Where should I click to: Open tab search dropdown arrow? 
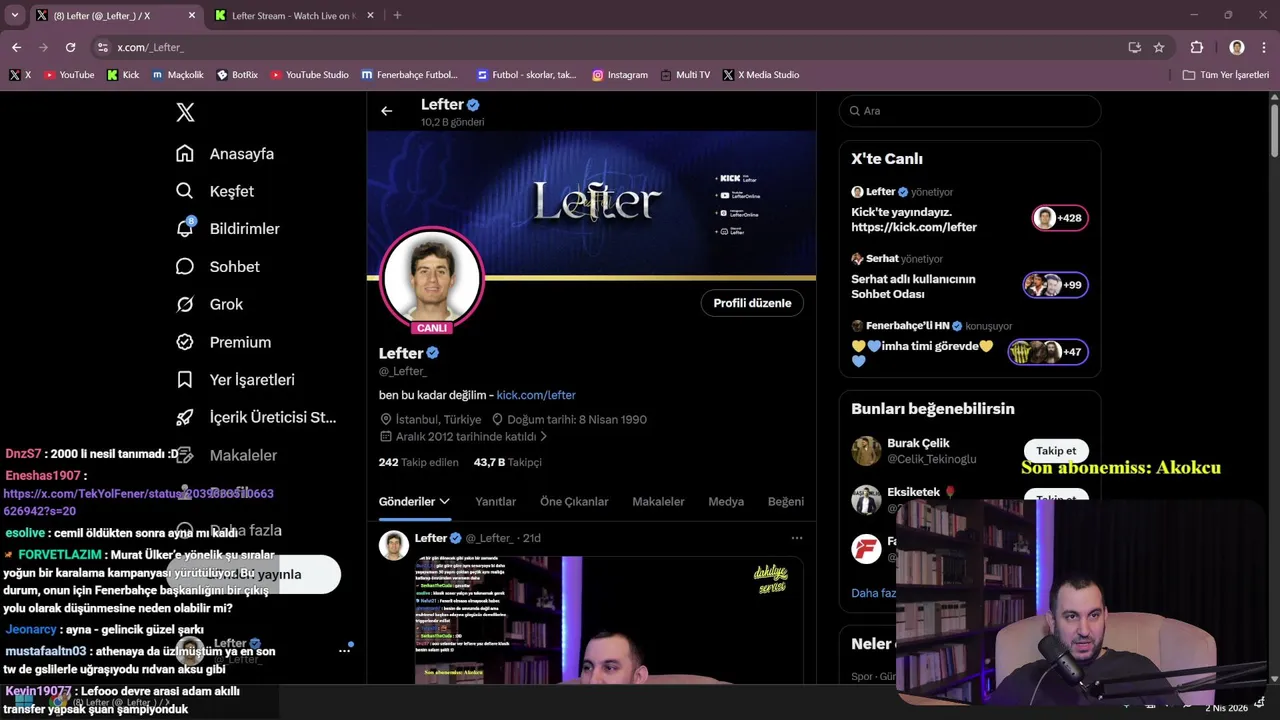14,15
